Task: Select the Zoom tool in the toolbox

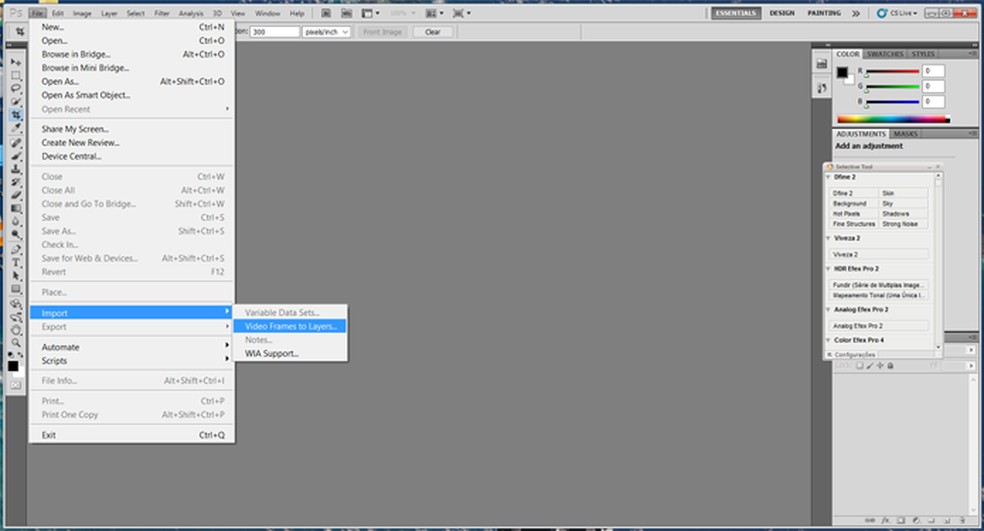Action: pyautogui.click(x=16, y=343)
